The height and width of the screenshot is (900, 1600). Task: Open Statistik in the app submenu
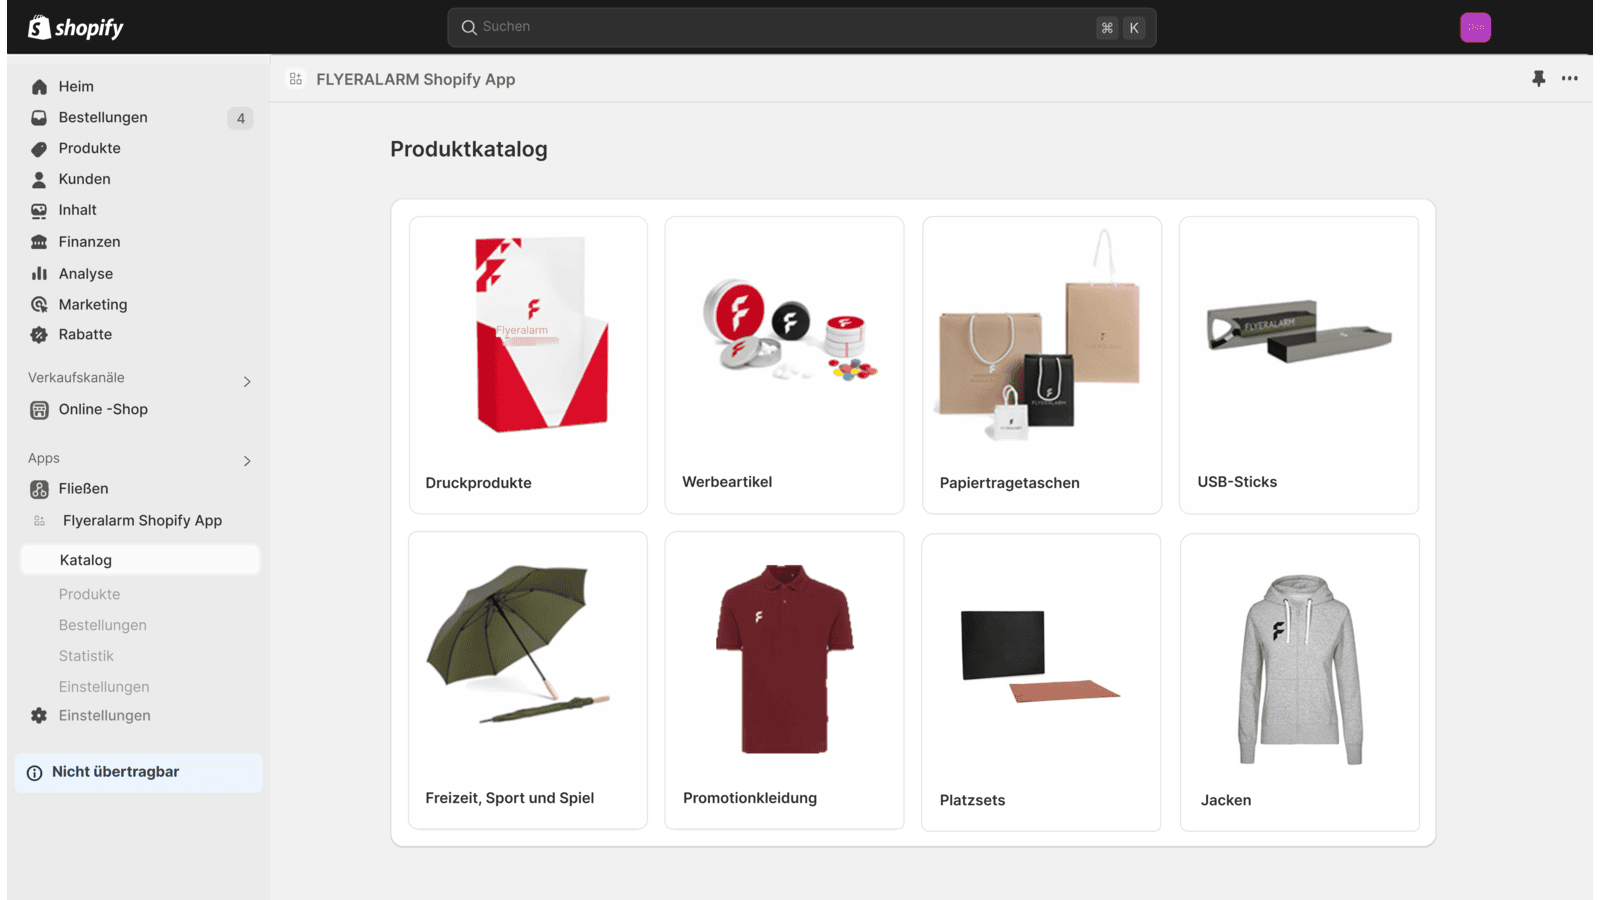pyautogui.click(x=86, y=656)
